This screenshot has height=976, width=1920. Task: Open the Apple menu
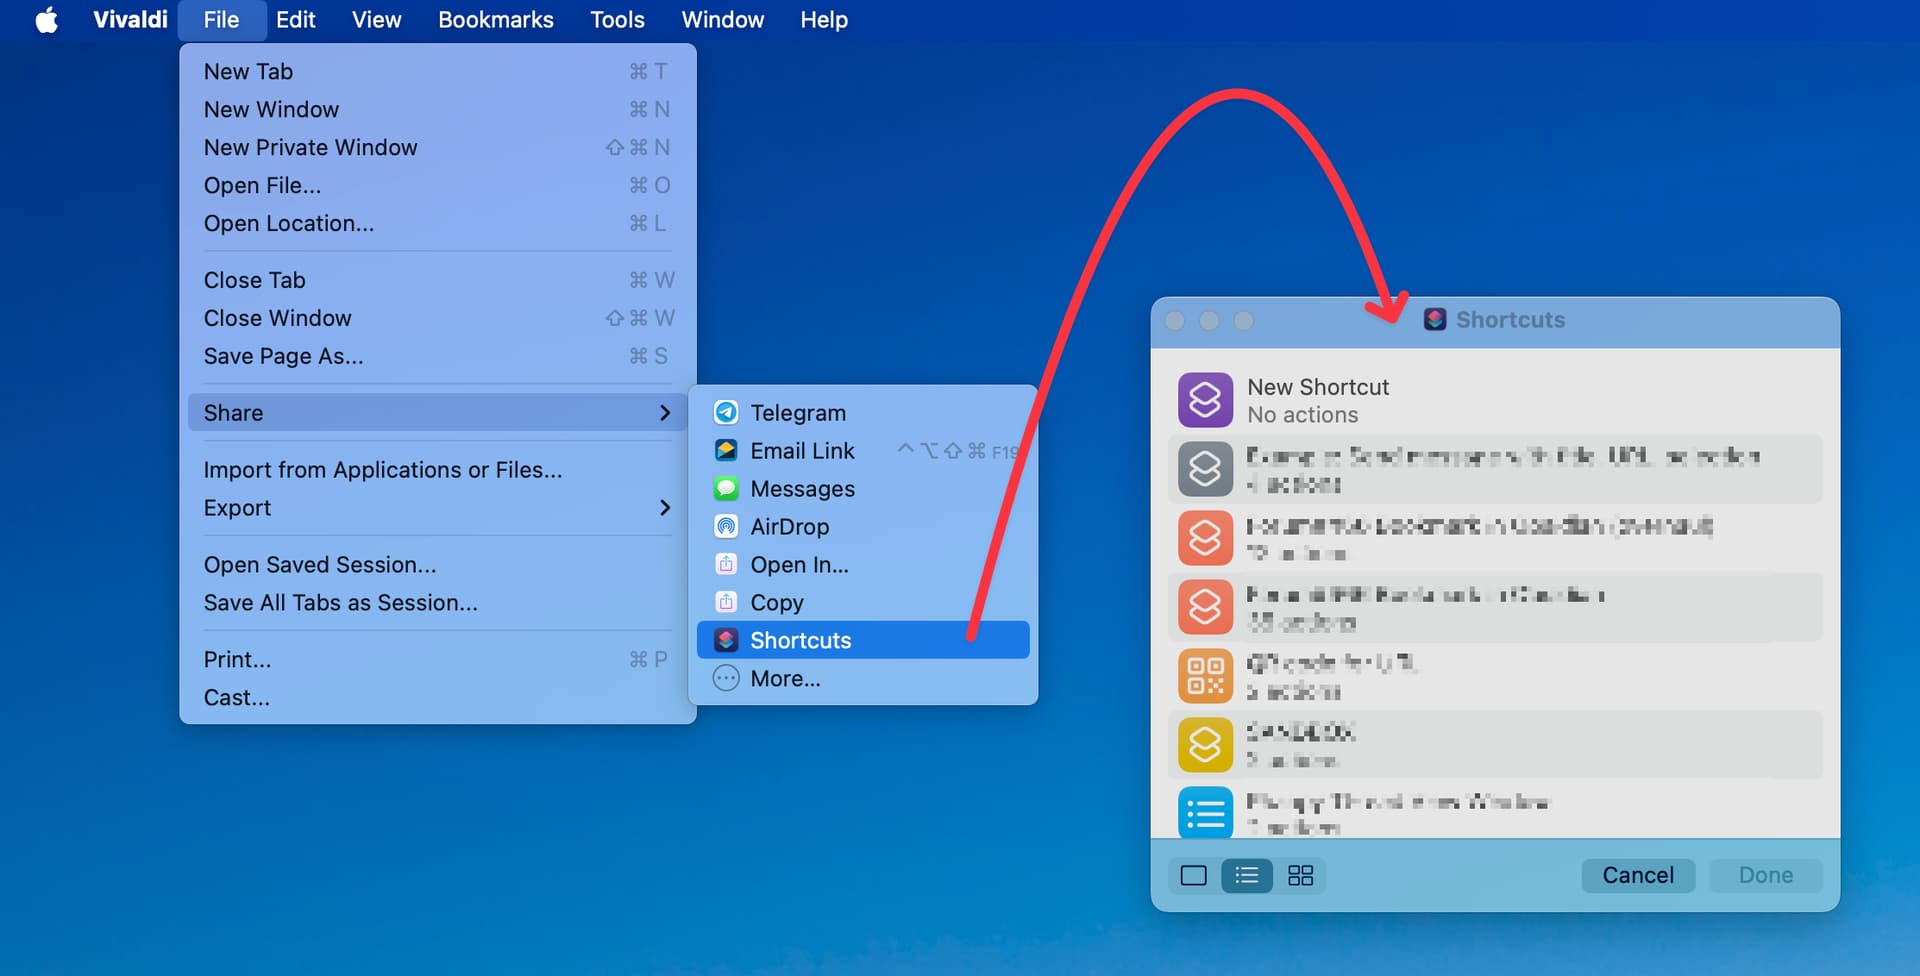pyautogui.click(x=47, y=20)
